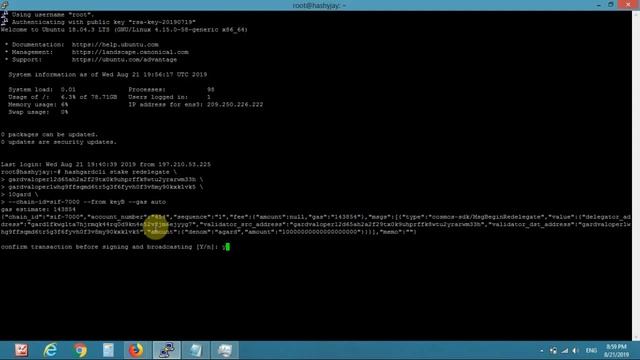640x360 pixels.
Task: Open the Action Center flag in the tray
Action: 553,351
